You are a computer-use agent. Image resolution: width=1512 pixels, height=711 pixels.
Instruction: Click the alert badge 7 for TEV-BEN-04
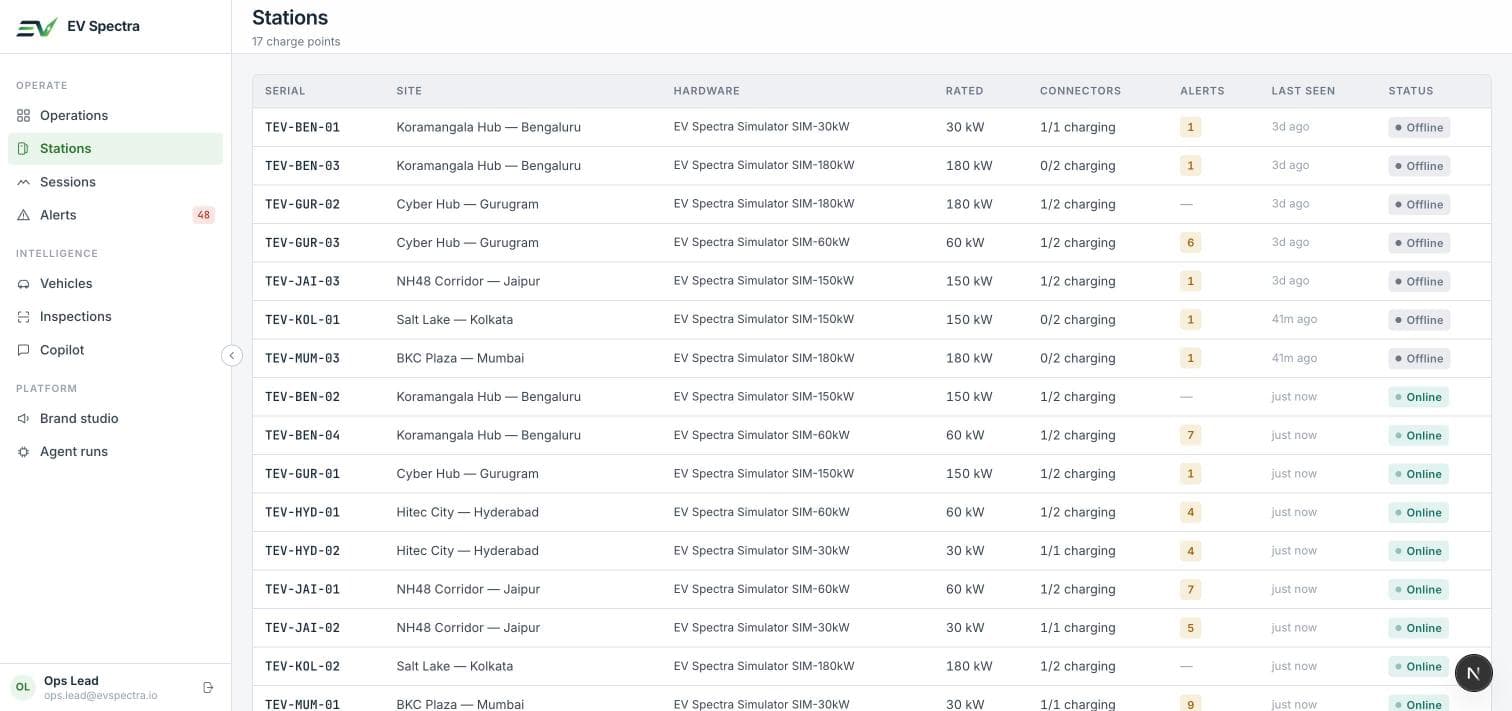tap(1190, 435)
